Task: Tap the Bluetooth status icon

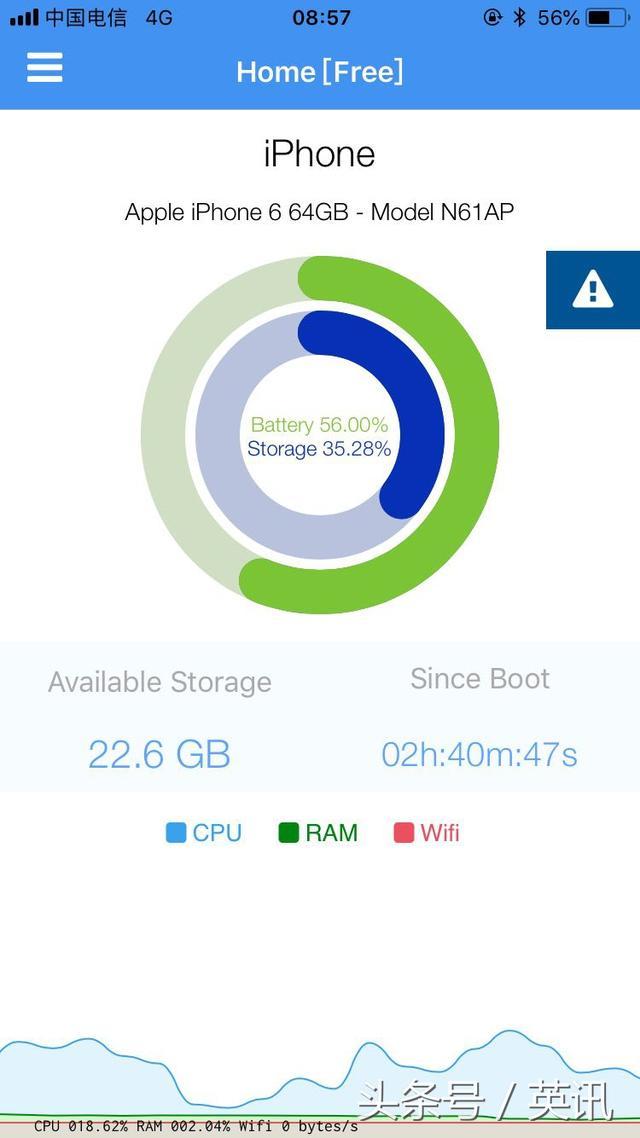Action: [x=519, y=18]
